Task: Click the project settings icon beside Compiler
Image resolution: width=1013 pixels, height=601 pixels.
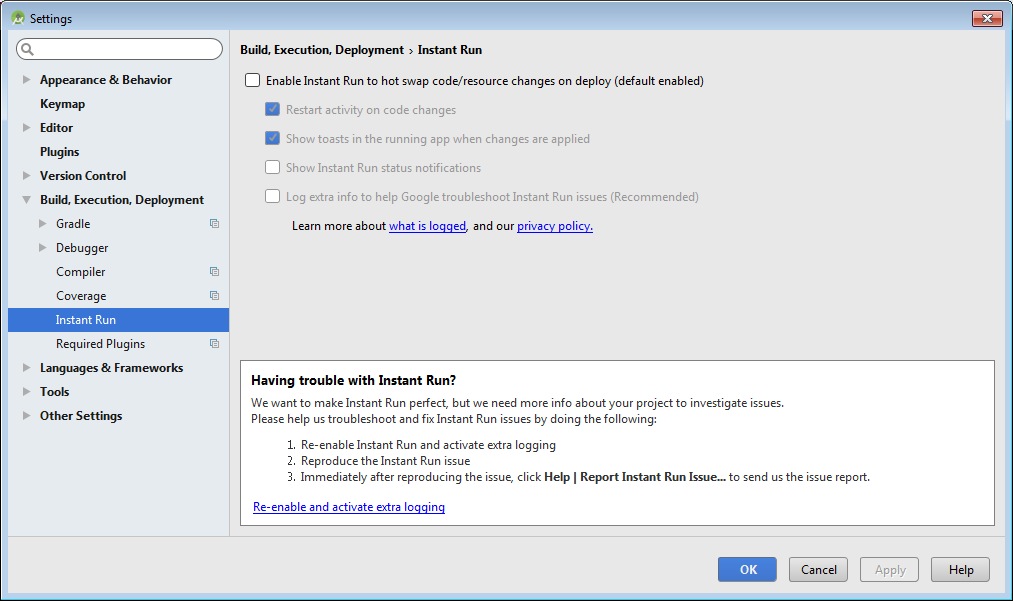Action: pos(213,271)
